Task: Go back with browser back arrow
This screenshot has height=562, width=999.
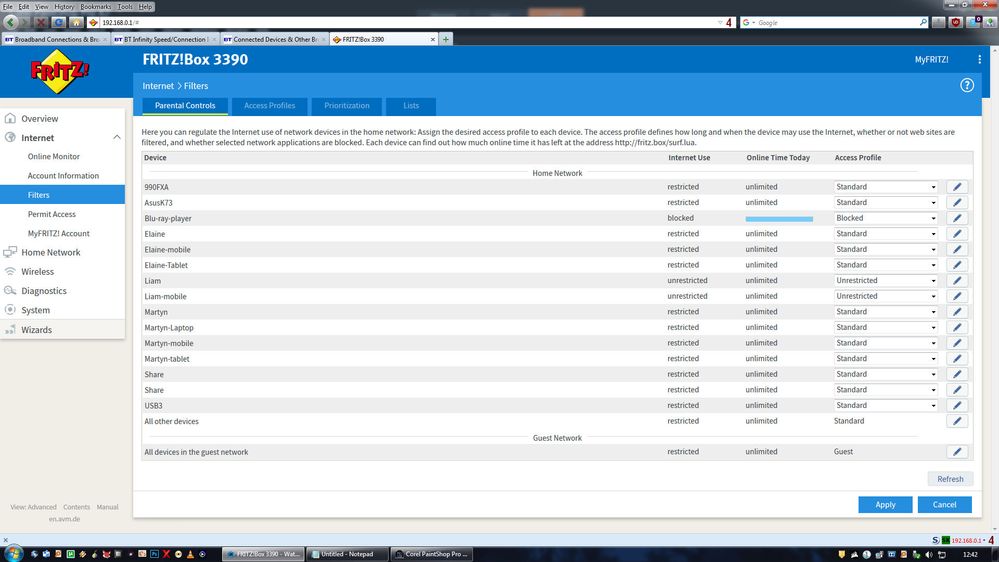Action: (x=11, y=22)
